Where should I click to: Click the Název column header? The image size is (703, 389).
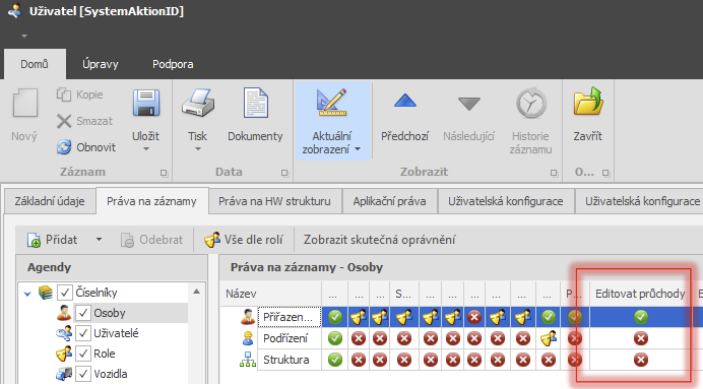[270, 294]
